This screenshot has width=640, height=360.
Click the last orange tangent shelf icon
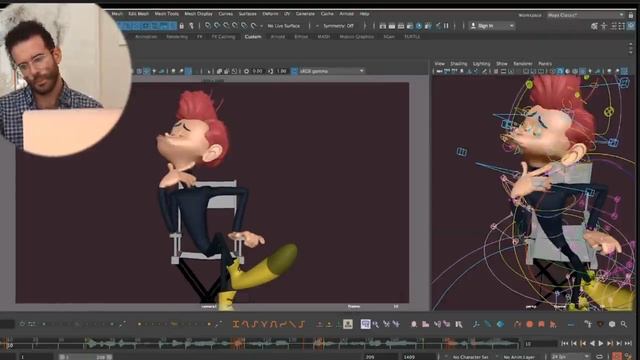(x=301, y=324)
